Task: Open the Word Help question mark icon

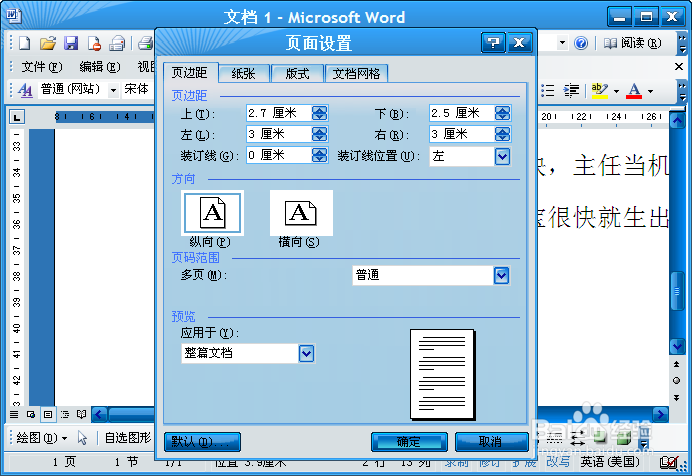Action: [581, 43]
